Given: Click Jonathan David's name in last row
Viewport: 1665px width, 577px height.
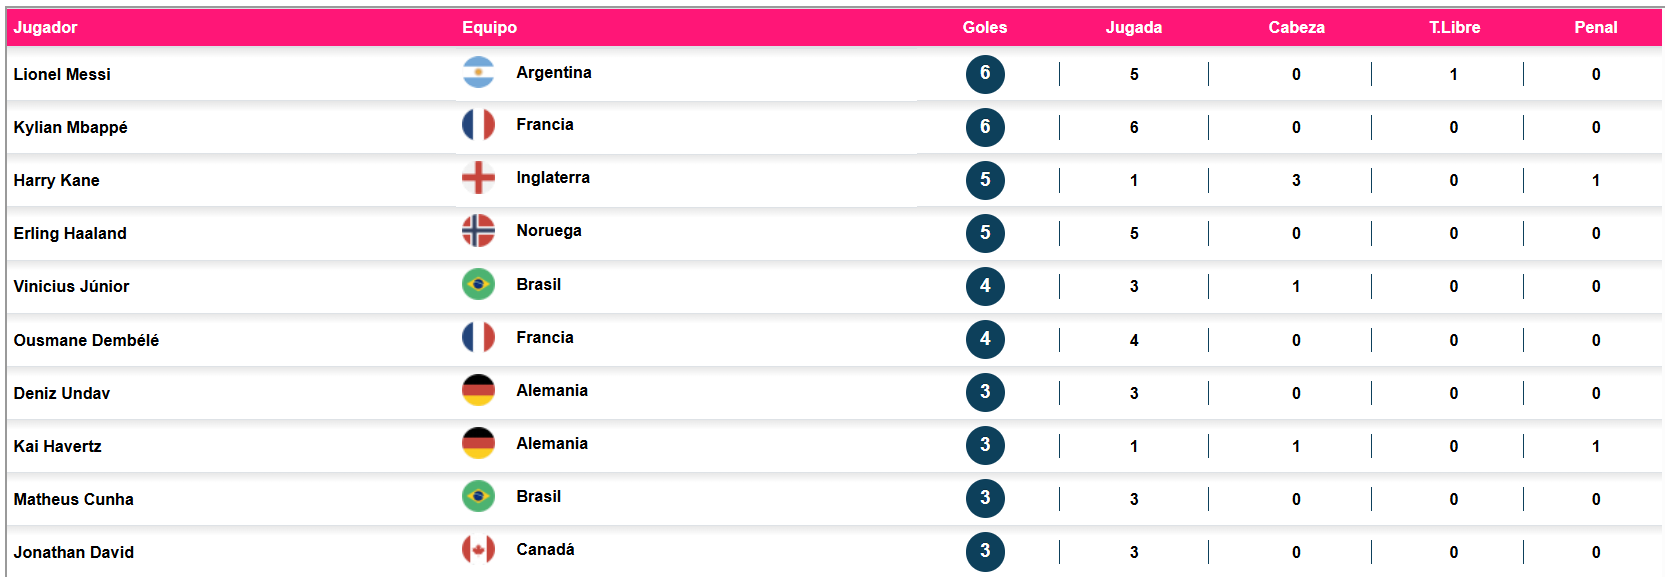Looking at the screenshot, I should click(73, 552).
